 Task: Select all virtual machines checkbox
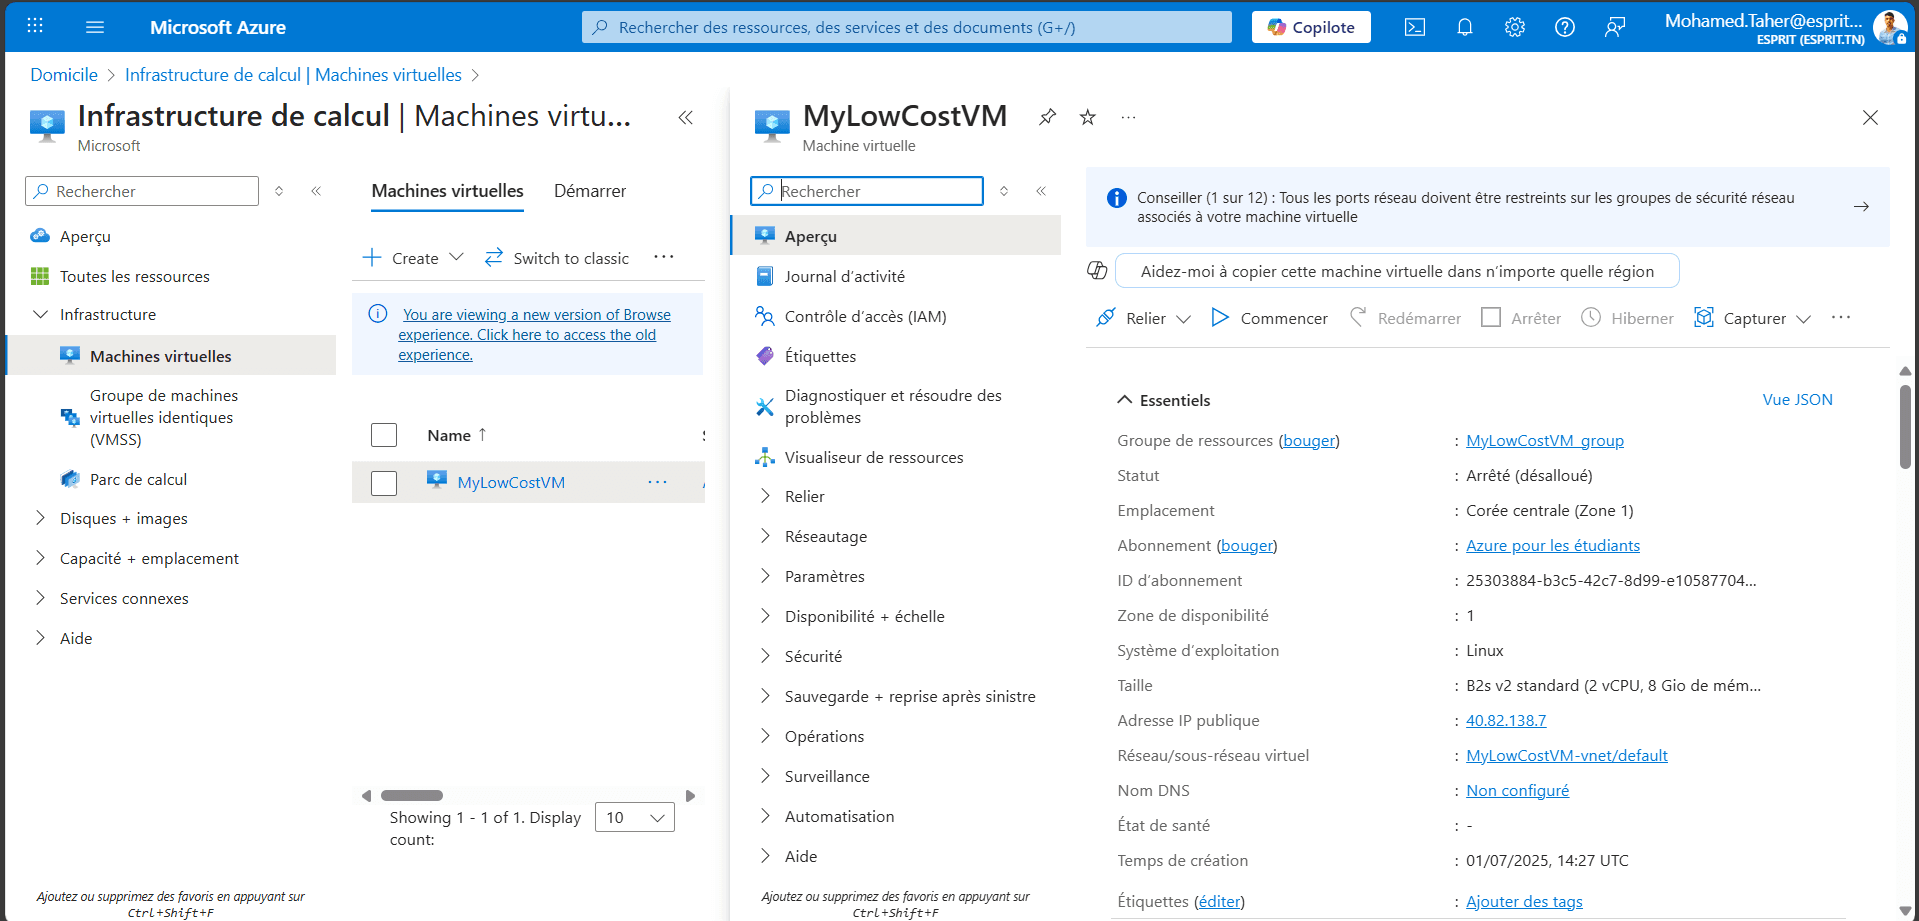[384, 435]
